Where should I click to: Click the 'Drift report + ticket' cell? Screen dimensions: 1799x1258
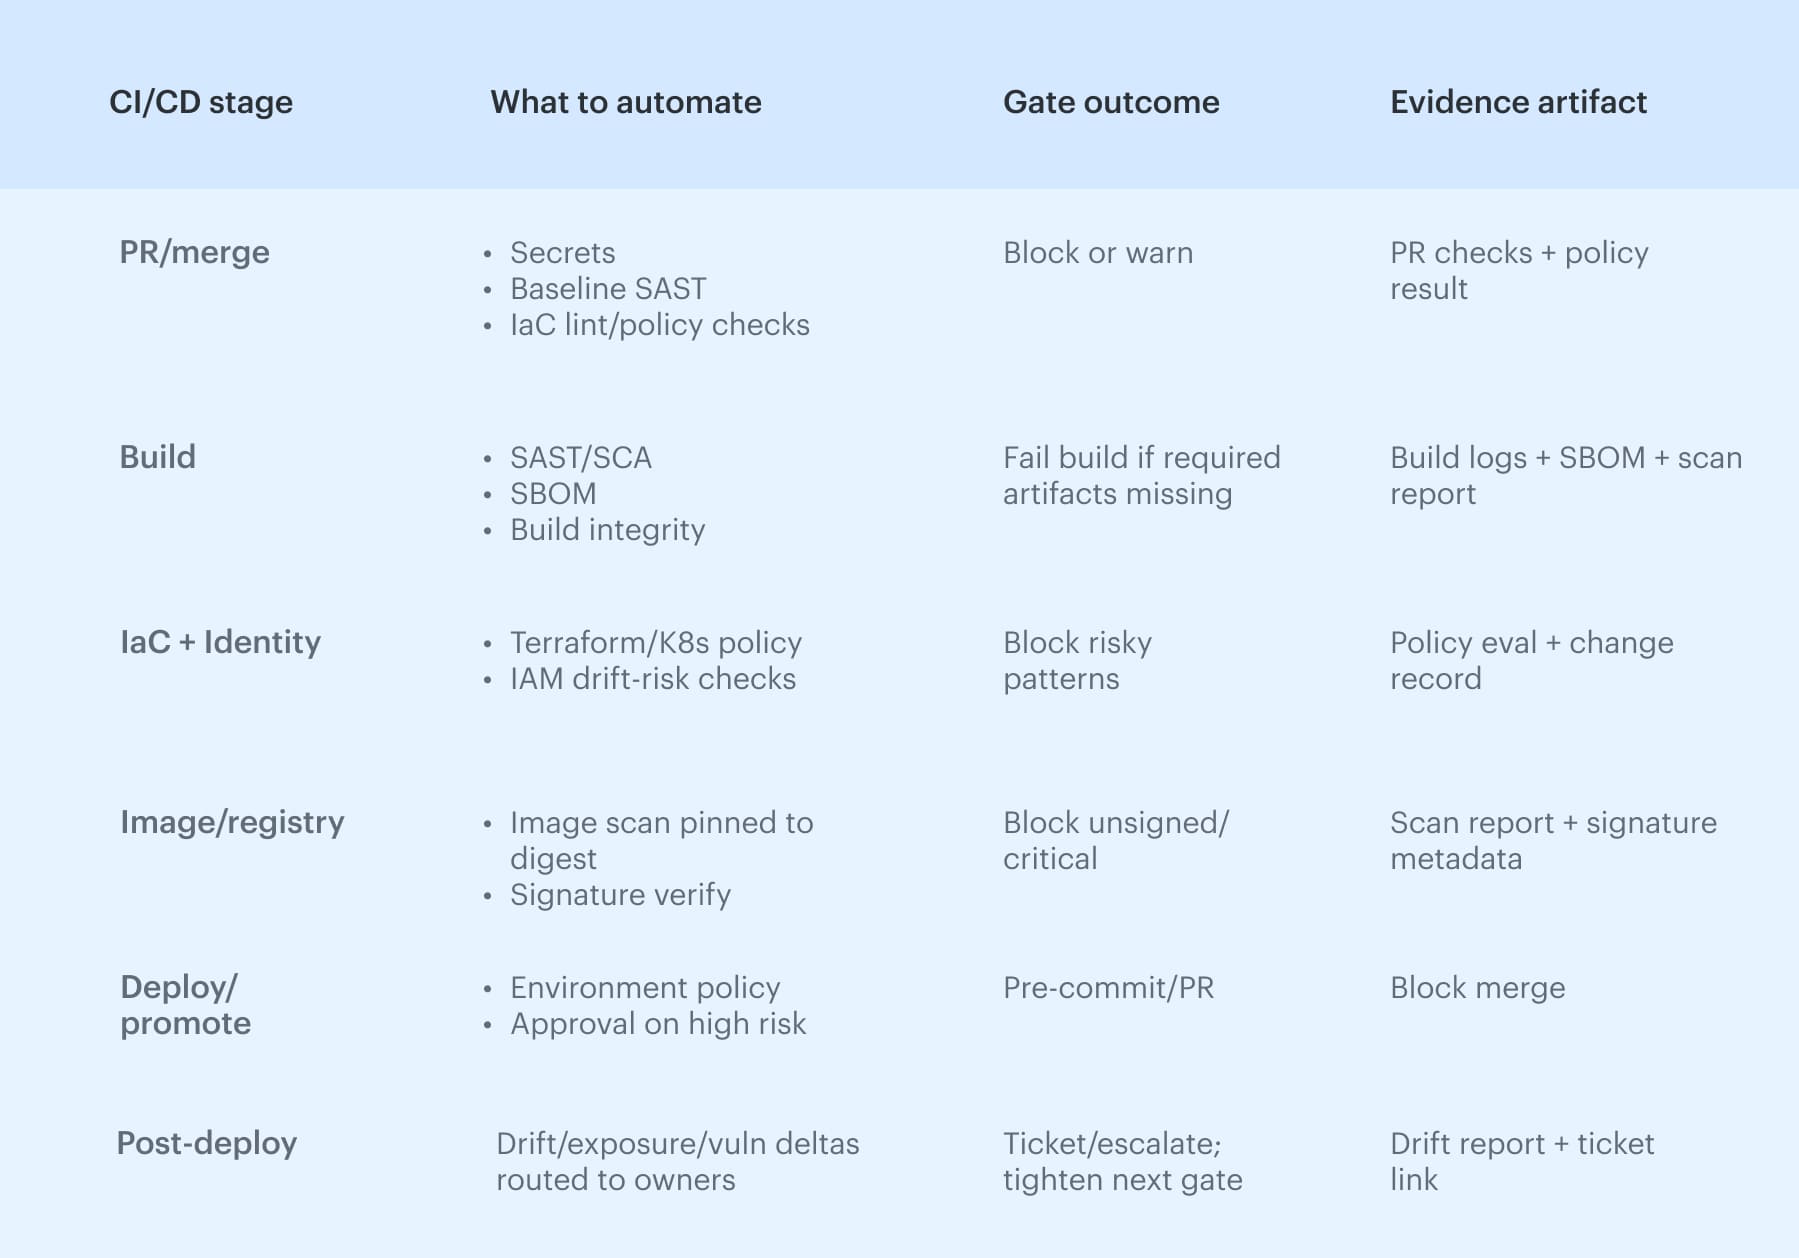[1521, 1144]
